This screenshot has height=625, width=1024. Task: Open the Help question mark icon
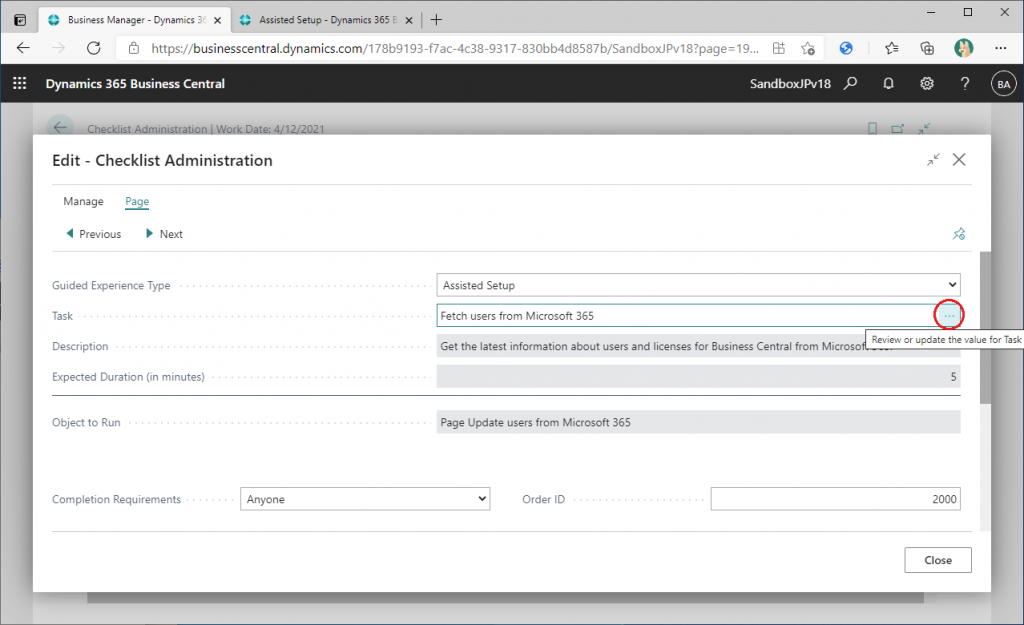click(965, 84)
